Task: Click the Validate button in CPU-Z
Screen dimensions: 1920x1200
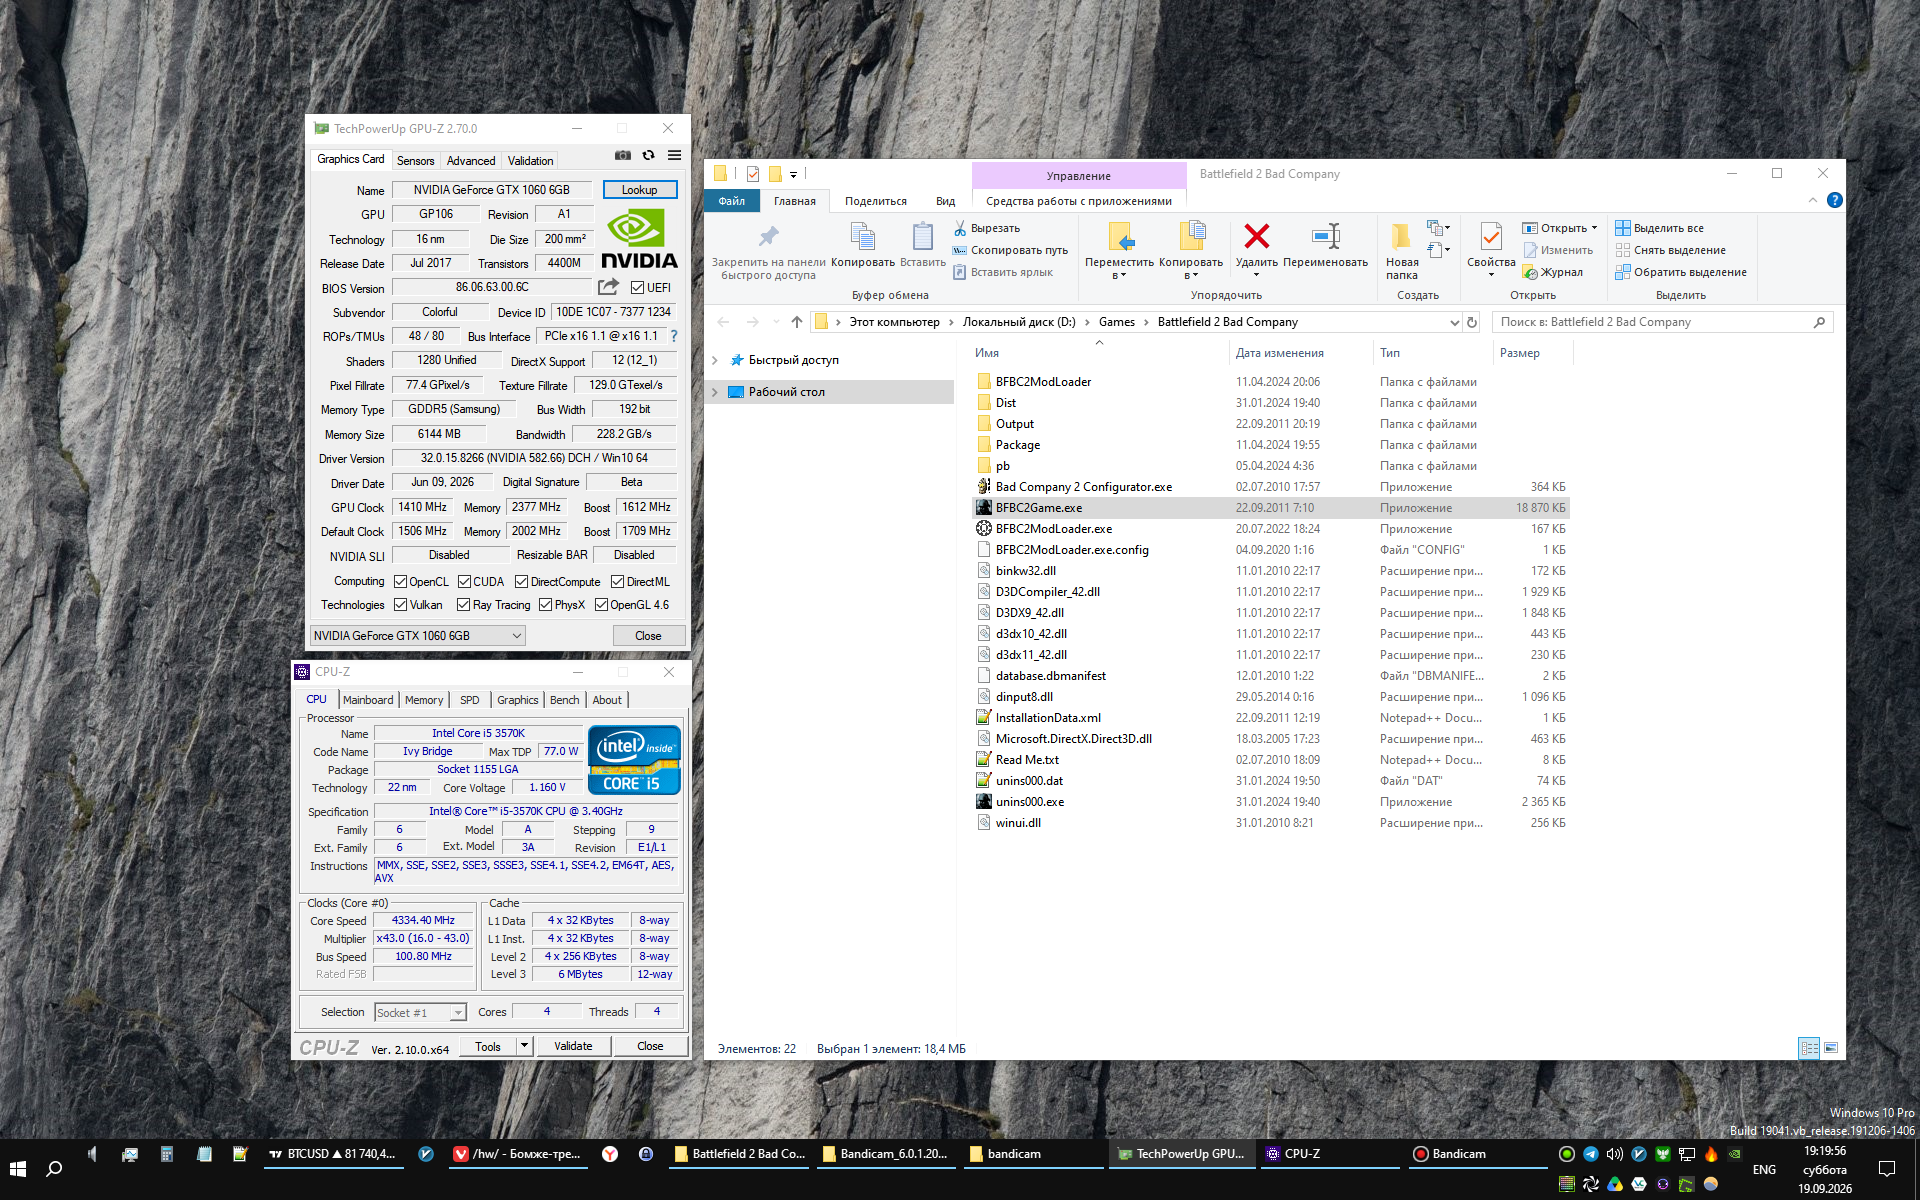Action: pyautogui.click(x=573, y=1046)
